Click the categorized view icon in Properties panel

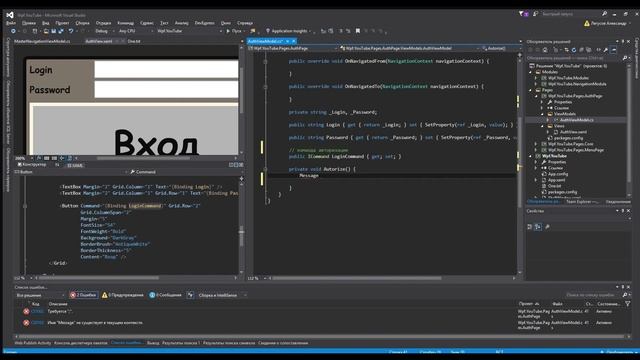pos(529,227)
